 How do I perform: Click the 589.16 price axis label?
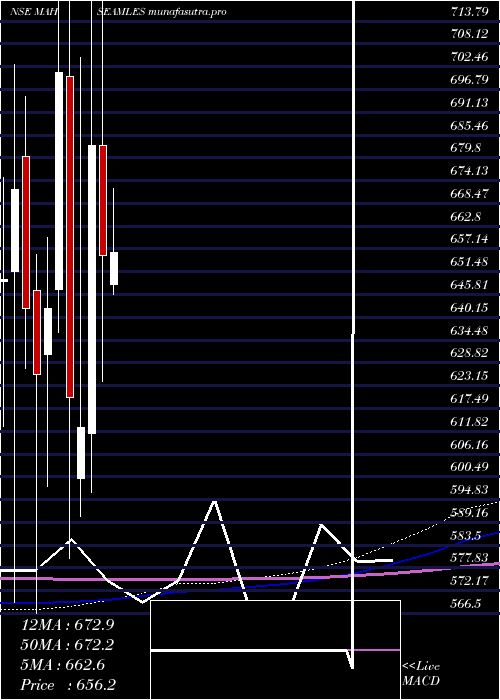(x=470, y=512)
